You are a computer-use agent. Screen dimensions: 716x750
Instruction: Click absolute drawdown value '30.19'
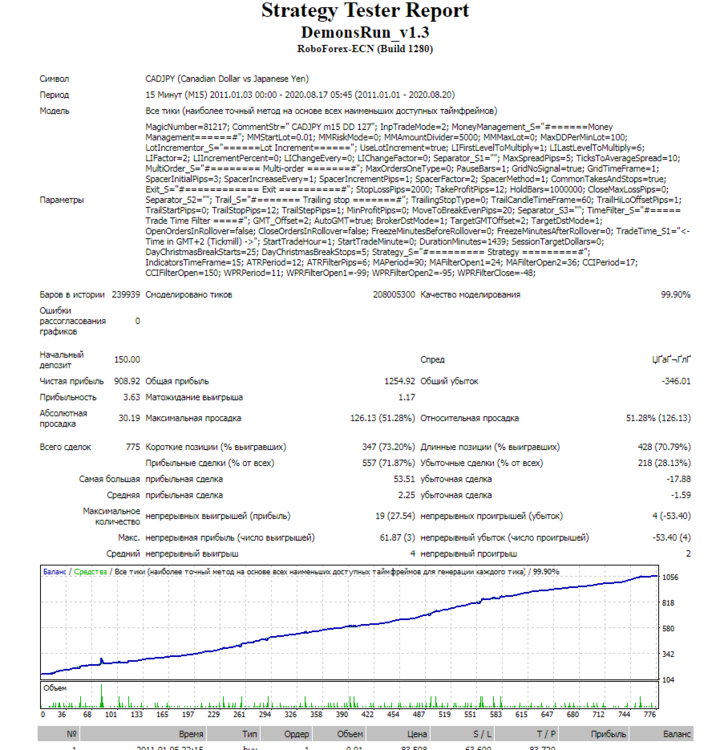click(129, 419)
